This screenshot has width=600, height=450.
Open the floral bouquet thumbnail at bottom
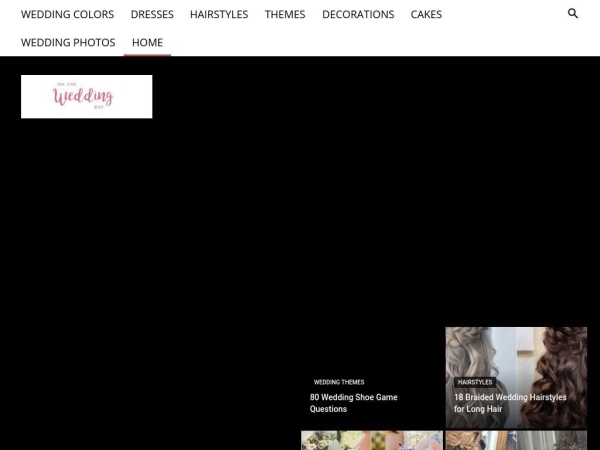[x=372, y=440]
